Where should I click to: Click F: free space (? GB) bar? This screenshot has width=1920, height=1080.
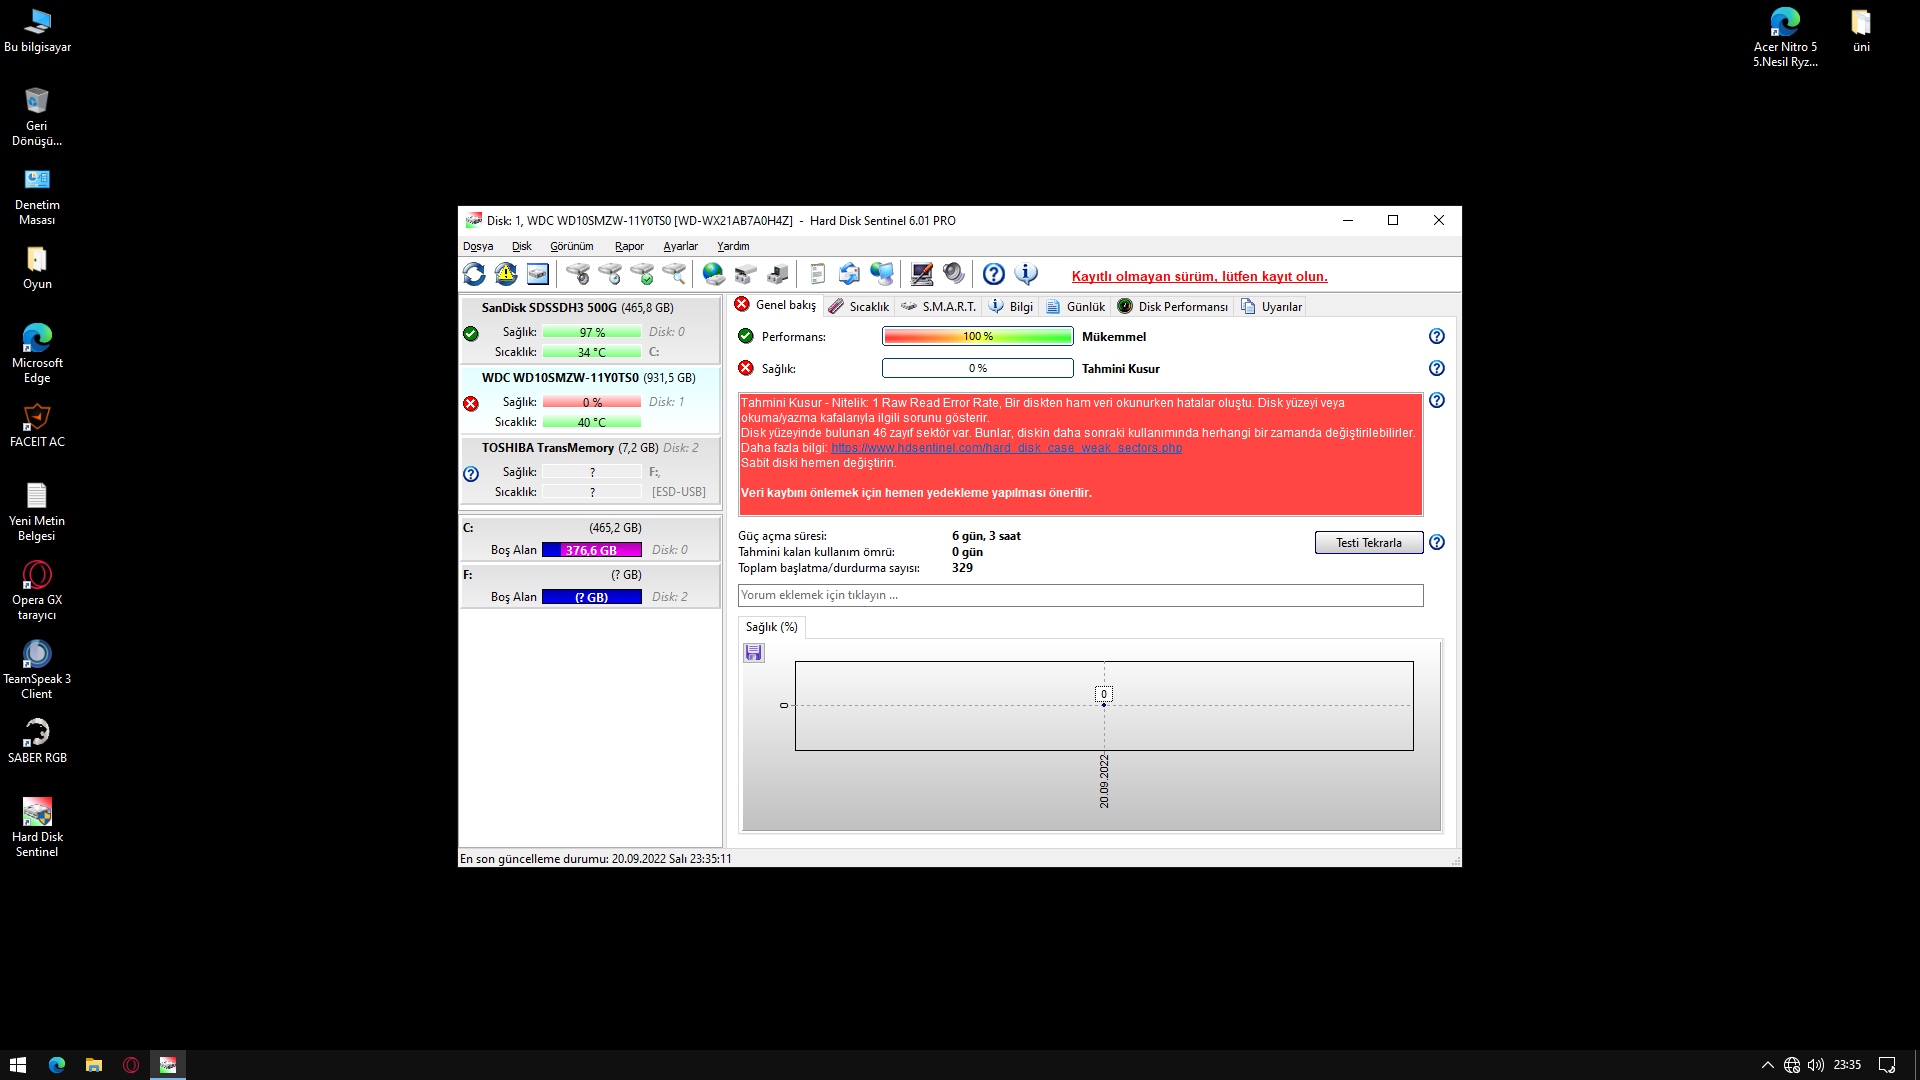[x=592, y=597]
